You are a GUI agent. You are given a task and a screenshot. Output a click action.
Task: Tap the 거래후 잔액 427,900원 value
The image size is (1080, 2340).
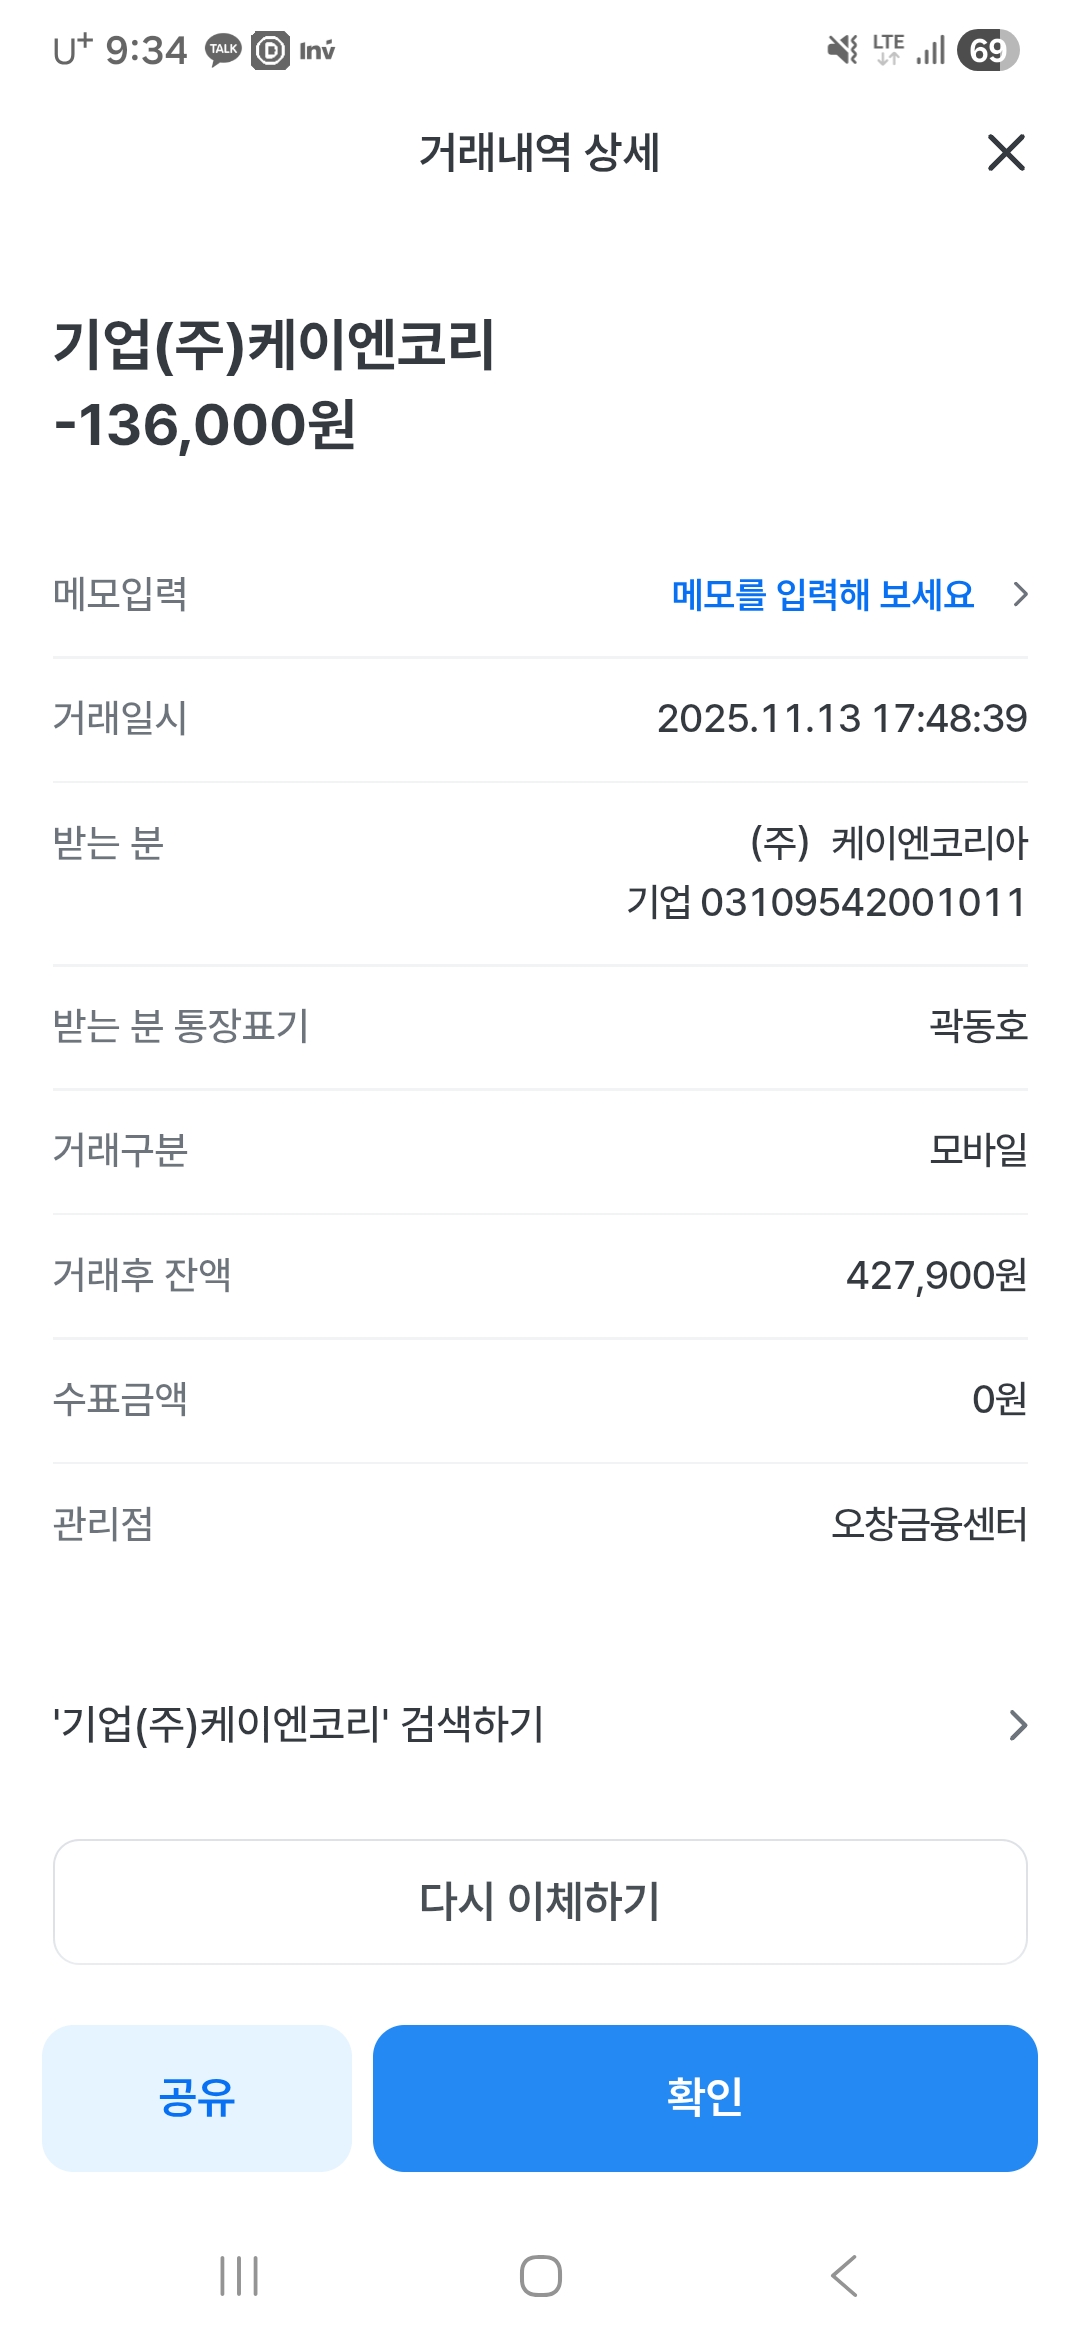936,1275
